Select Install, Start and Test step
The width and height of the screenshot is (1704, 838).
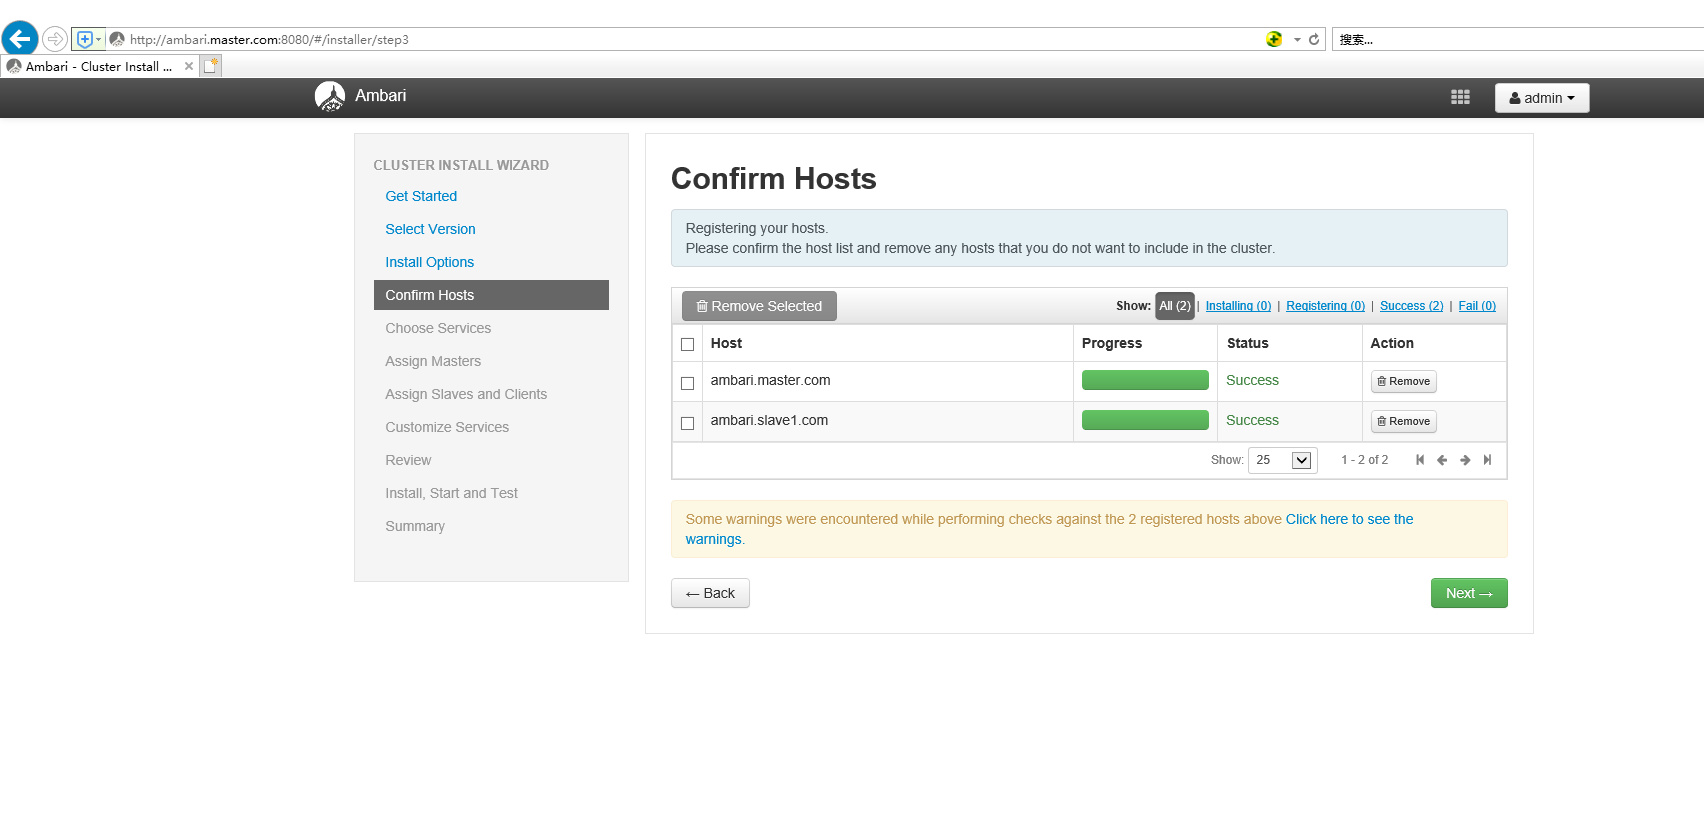451,493
